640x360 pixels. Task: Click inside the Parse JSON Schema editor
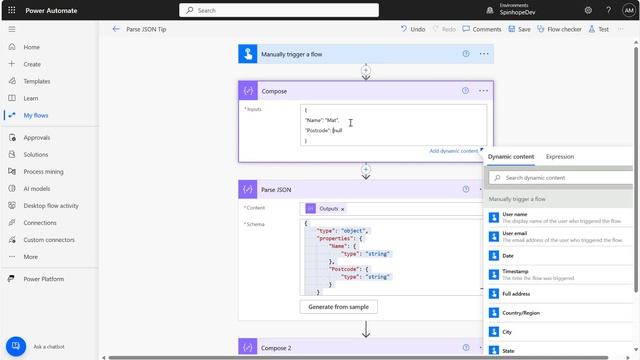point(391,257)
